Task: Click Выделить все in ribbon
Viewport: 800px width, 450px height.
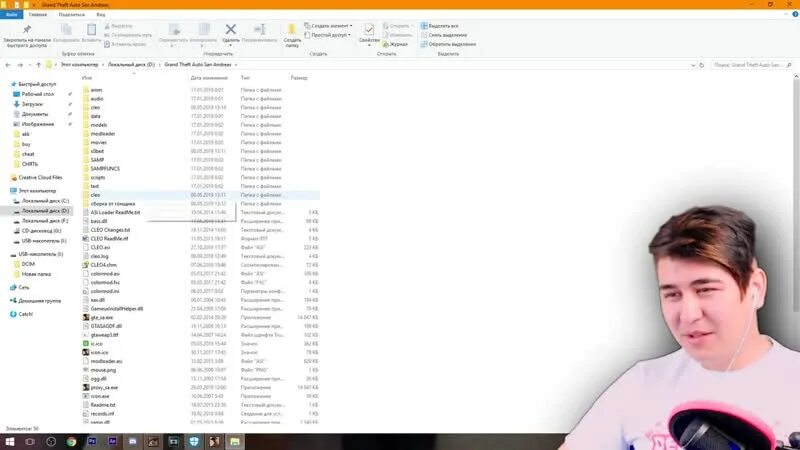Action: (439, 26)
